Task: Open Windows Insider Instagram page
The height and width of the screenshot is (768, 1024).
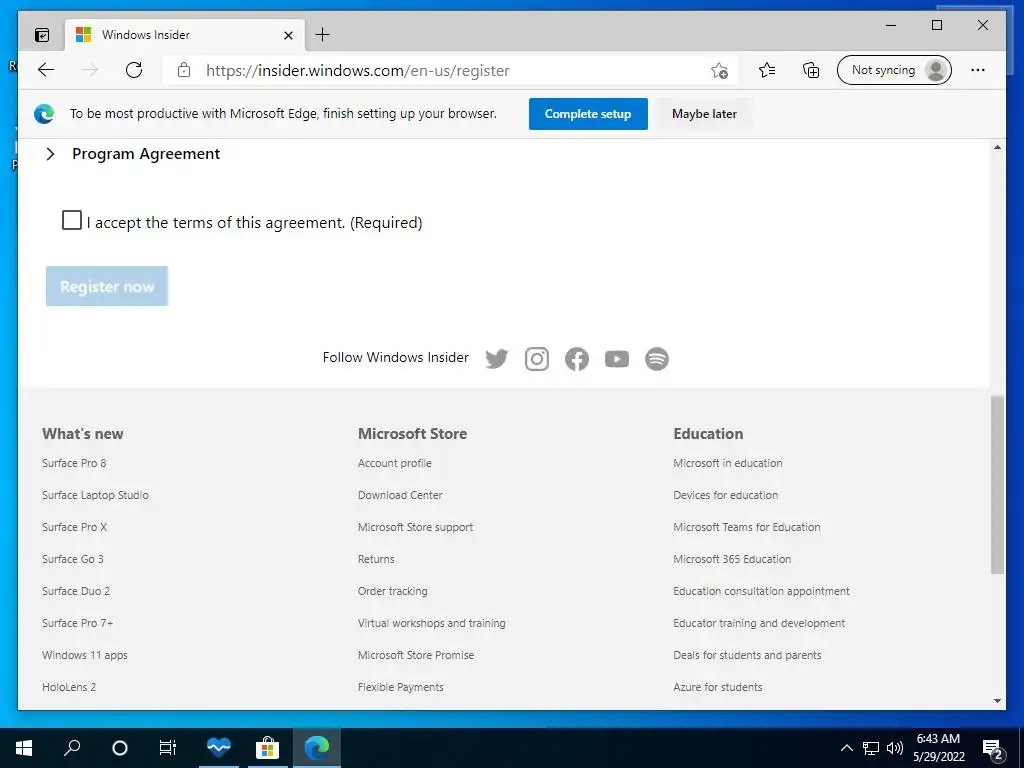Action: 537,359
